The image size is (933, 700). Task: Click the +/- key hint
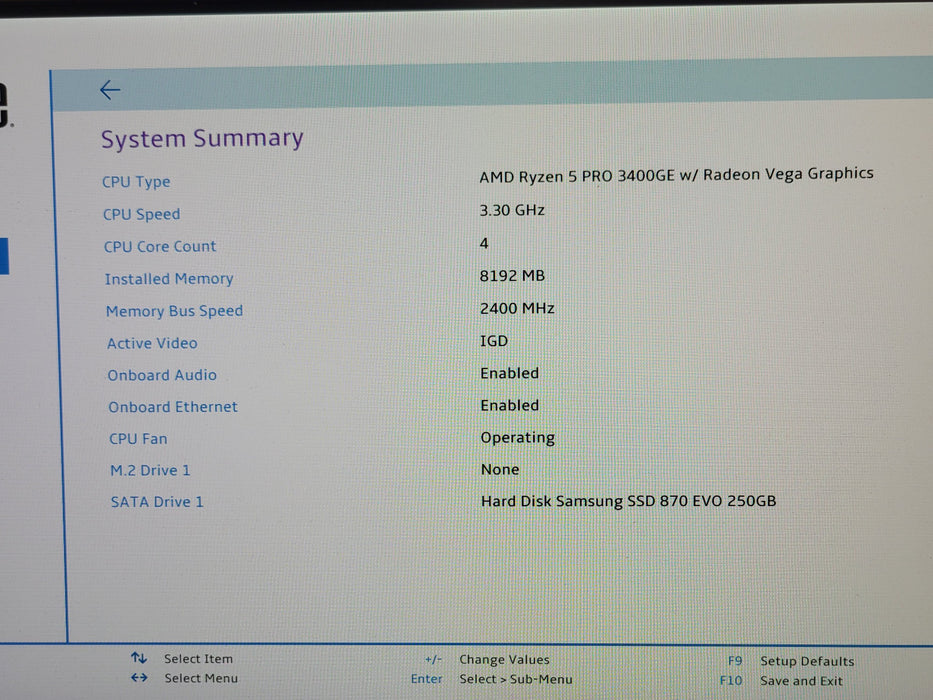pyautogui.click(x=433, y=660)
